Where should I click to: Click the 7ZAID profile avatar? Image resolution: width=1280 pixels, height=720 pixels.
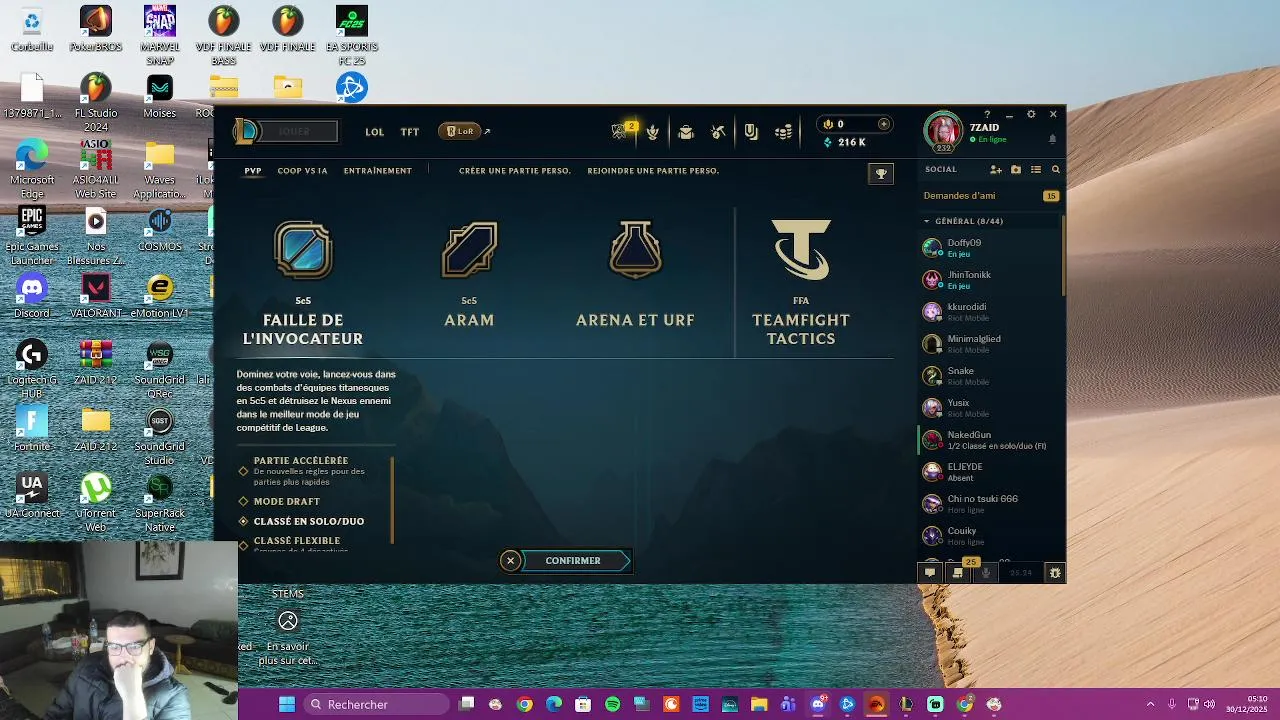tap(943, 132)
